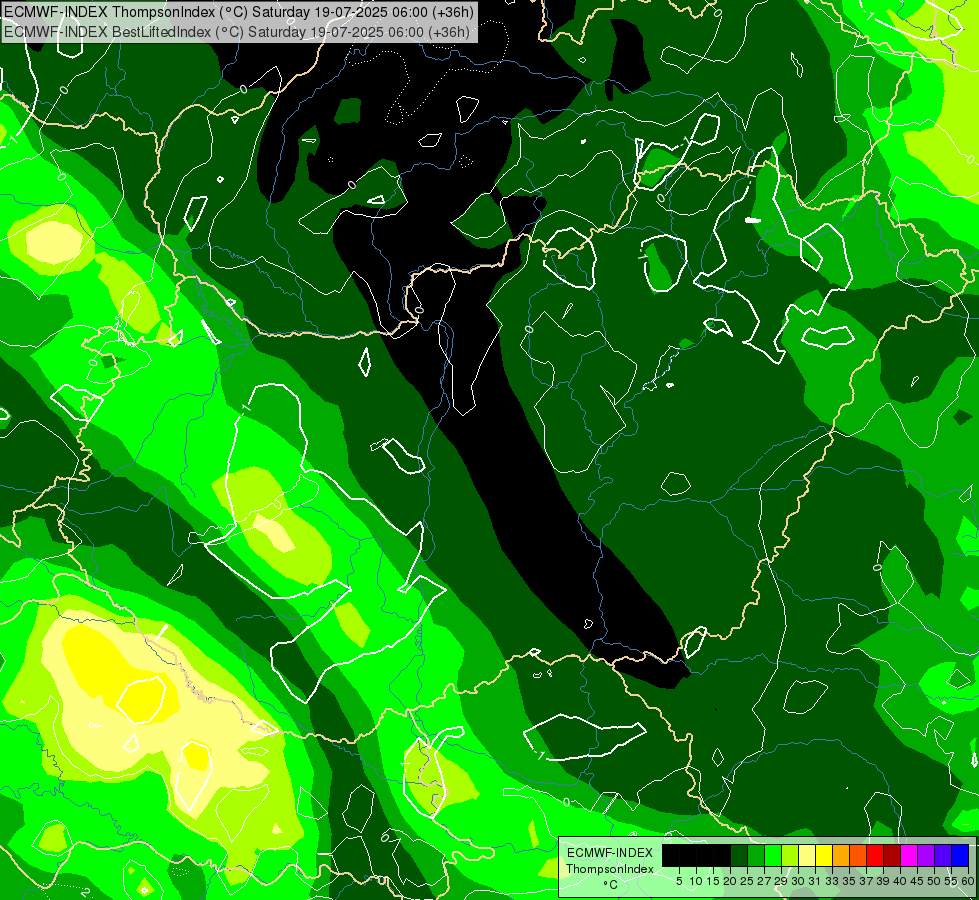The height and width of the screenshot is (900, 979).
Task: Pick the purple legend swatch between 45 and 50
Action: pyautogui.click(x=926, y=855)
